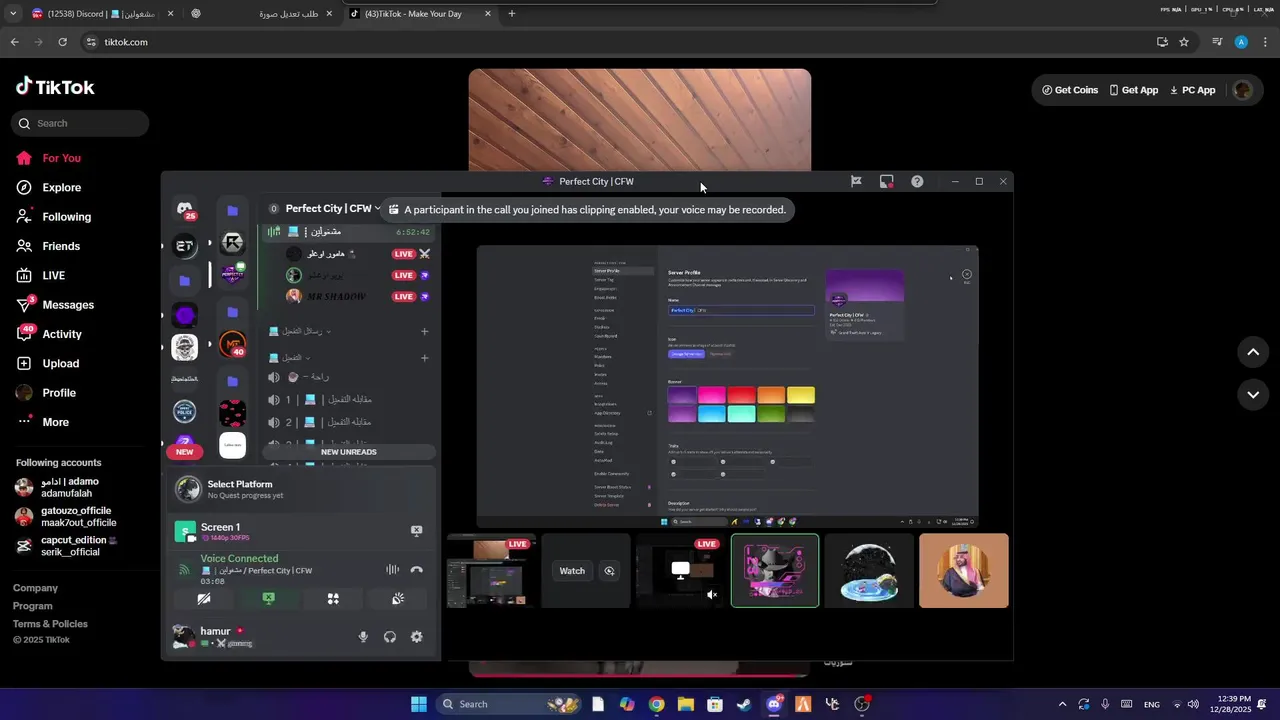Select the globe avatar call tile
Viewport: 1280px width, 720px height.
coord(869,571)
